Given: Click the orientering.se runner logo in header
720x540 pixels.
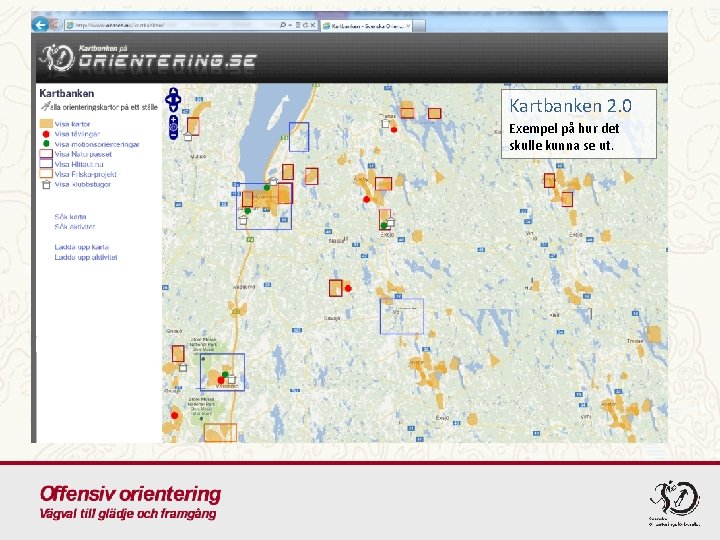Looking at the screenshot, I should [56, 58].
